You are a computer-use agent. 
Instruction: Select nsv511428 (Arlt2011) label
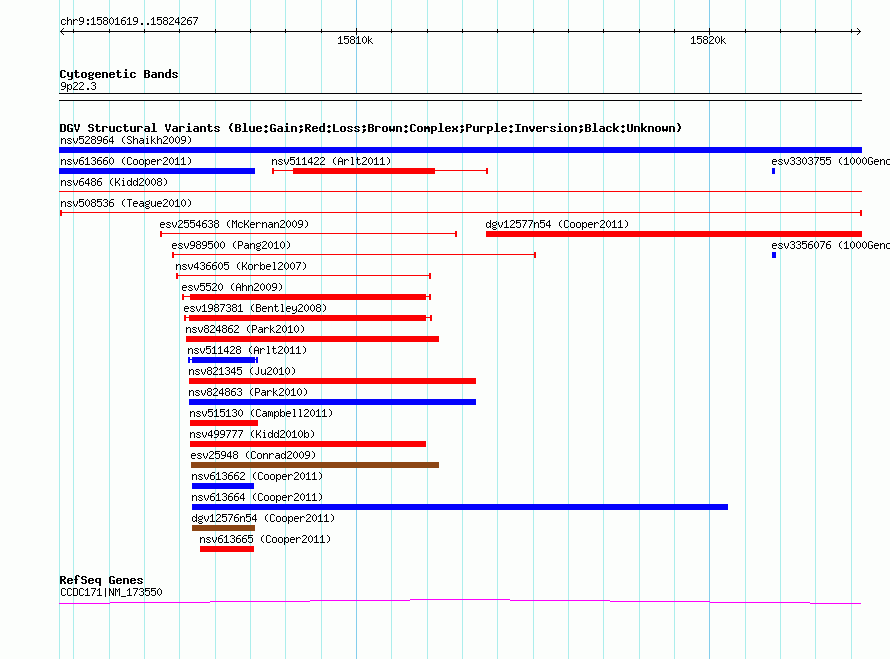pos(247,350)
